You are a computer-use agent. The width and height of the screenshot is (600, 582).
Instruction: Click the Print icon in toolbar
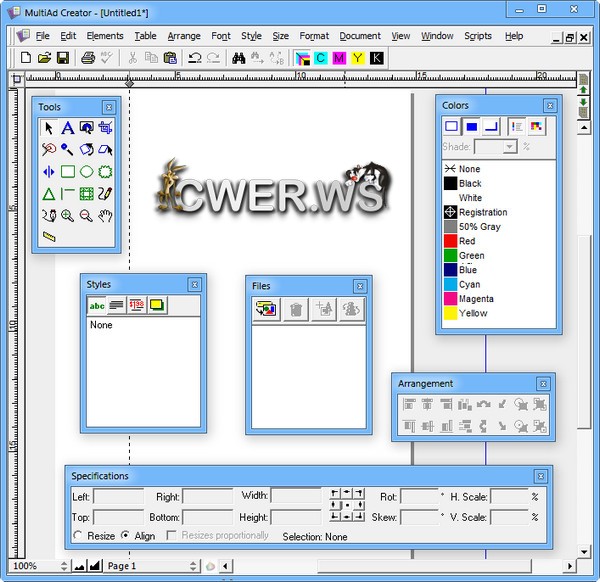pos(88,58)
